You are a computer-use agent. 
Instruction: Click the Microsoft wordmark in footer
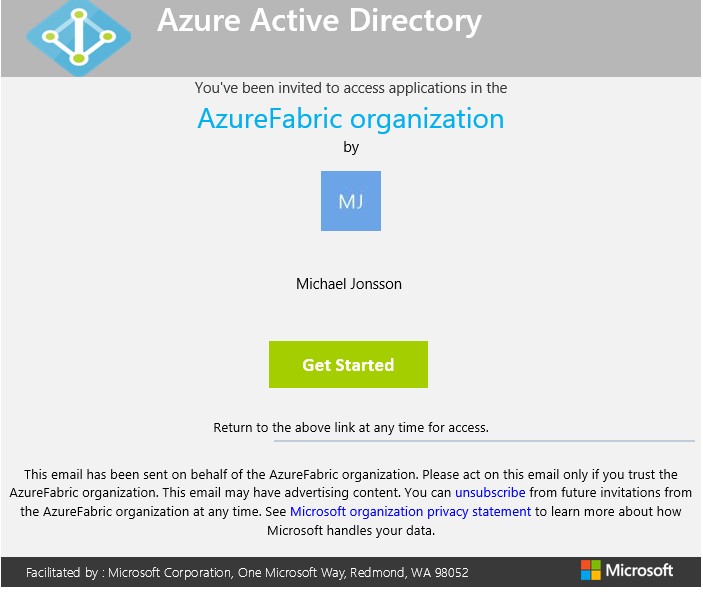pyautogui.click(x=639, y=570)
